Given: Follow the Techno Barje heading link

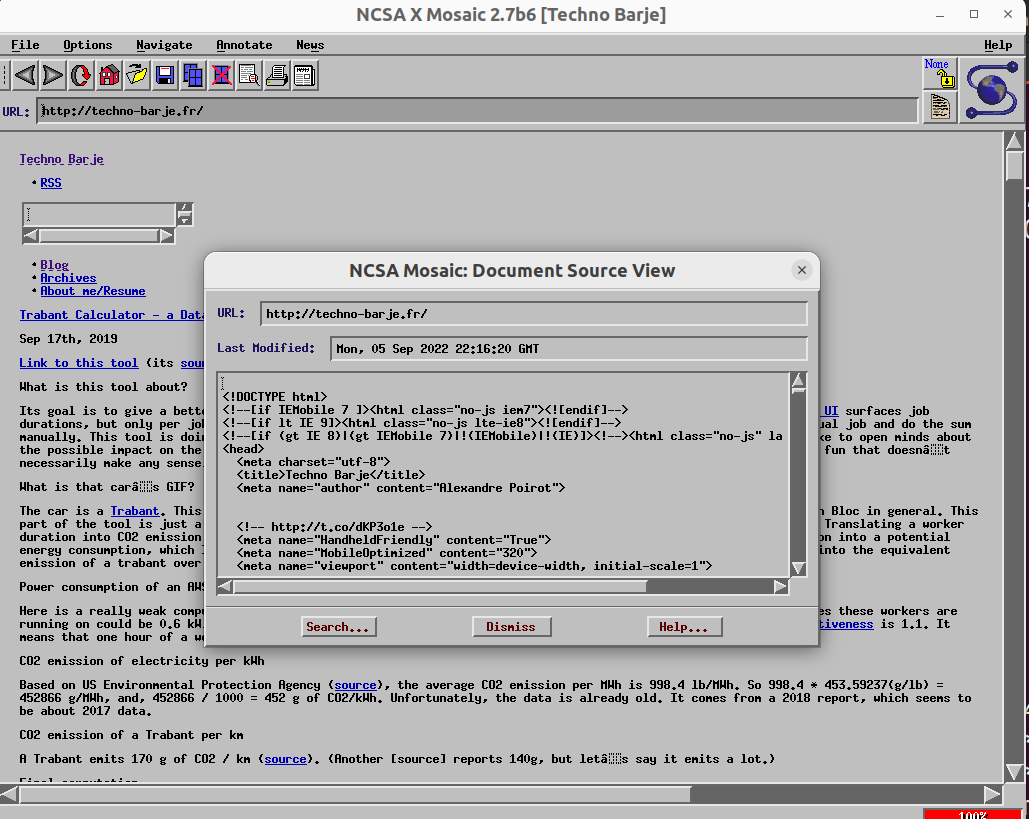Looking at the screenshot, I should [62, 159].
